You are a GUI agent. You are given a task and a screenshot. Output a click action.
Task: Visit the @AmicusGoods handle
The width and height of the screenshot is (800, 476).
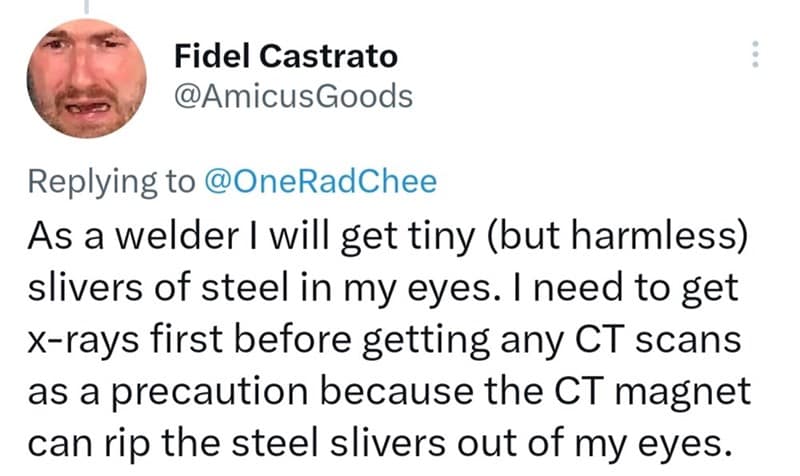coord(293,96)
